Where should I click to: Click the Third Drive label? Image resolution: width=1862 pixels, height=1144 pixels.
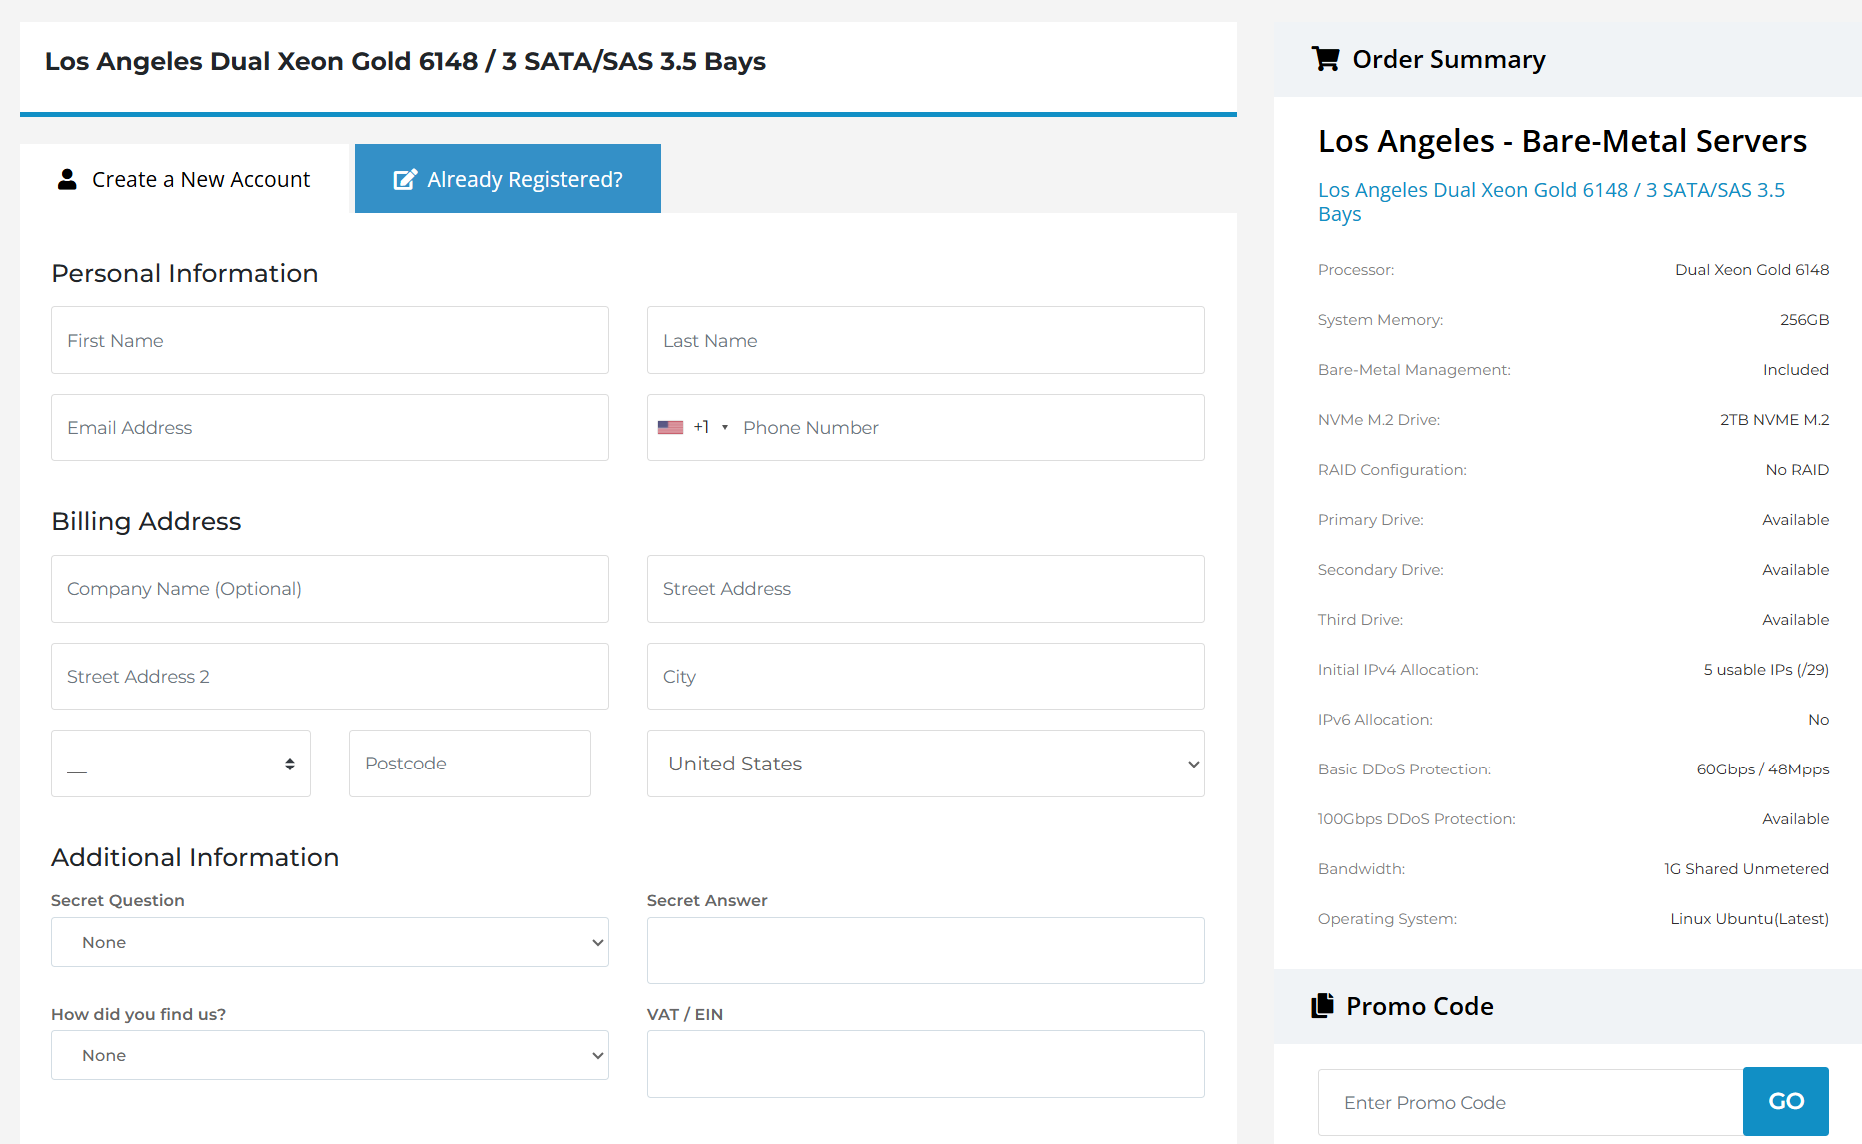[1360, 620]
